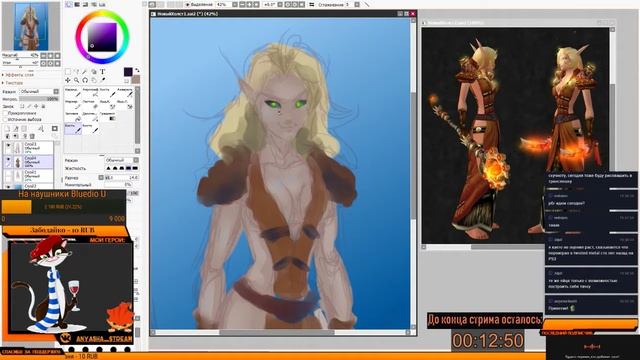The width and height of the screenshot is (640, 360).
Task: Toggle visibility of layer Слой3
Action: click(8, 146)
